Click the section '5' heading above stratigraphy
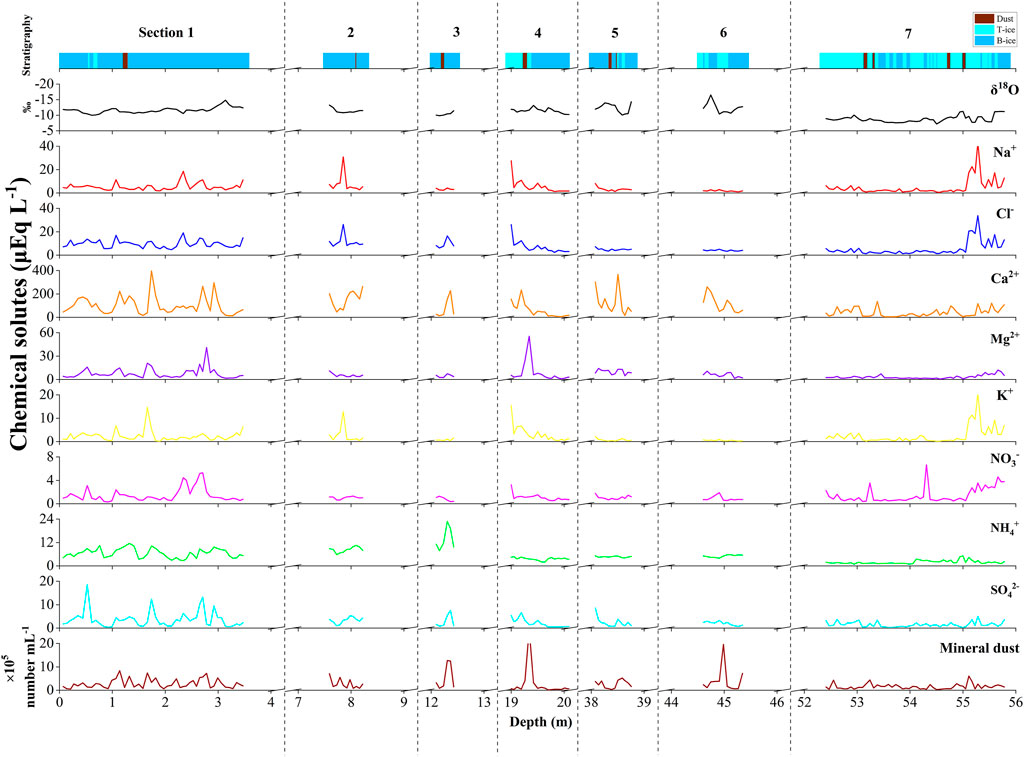 pos(615,33)
